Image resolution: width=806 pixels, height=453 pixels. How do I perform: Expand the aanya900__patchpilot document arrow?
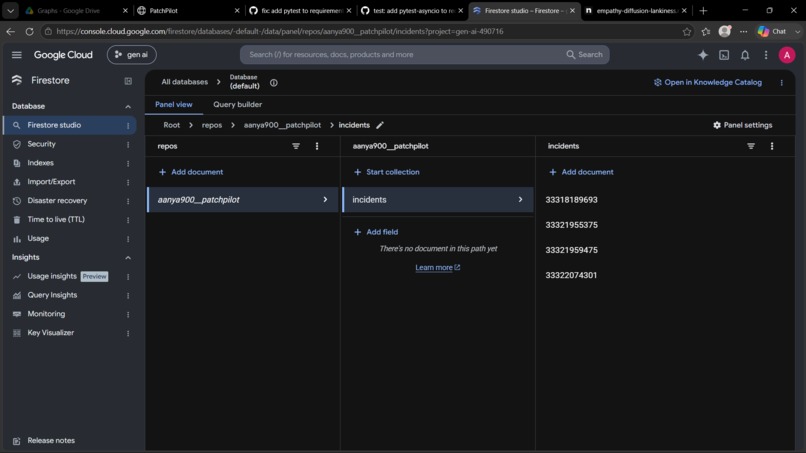pyautogui.click(x=325, y=200)
